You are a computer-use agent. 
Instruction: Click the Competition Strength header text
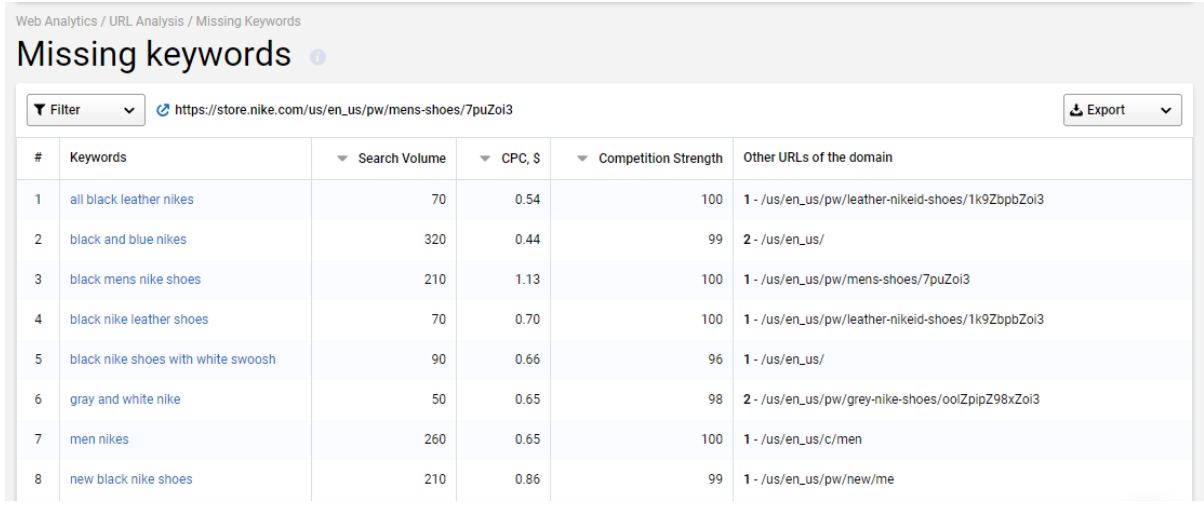click(x=661, y=159)
